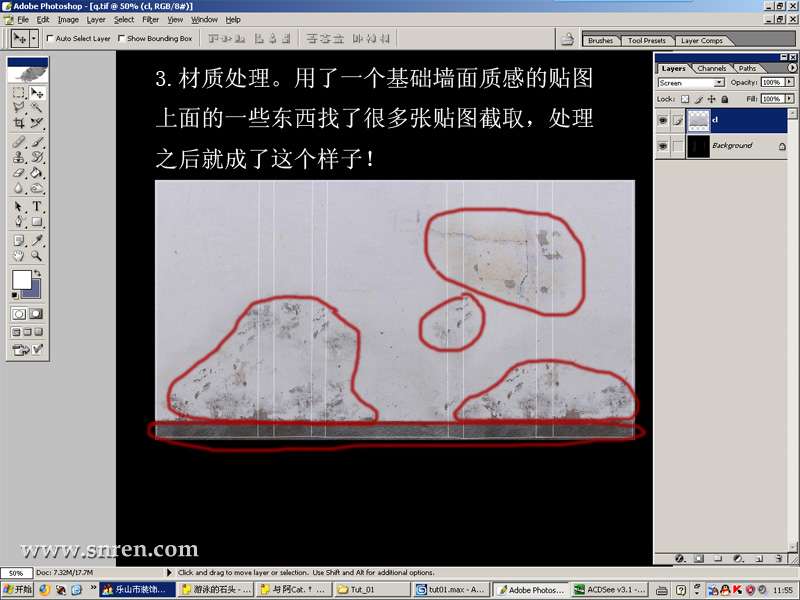Open the File menu
800x600 pixels.
point(23,19)
